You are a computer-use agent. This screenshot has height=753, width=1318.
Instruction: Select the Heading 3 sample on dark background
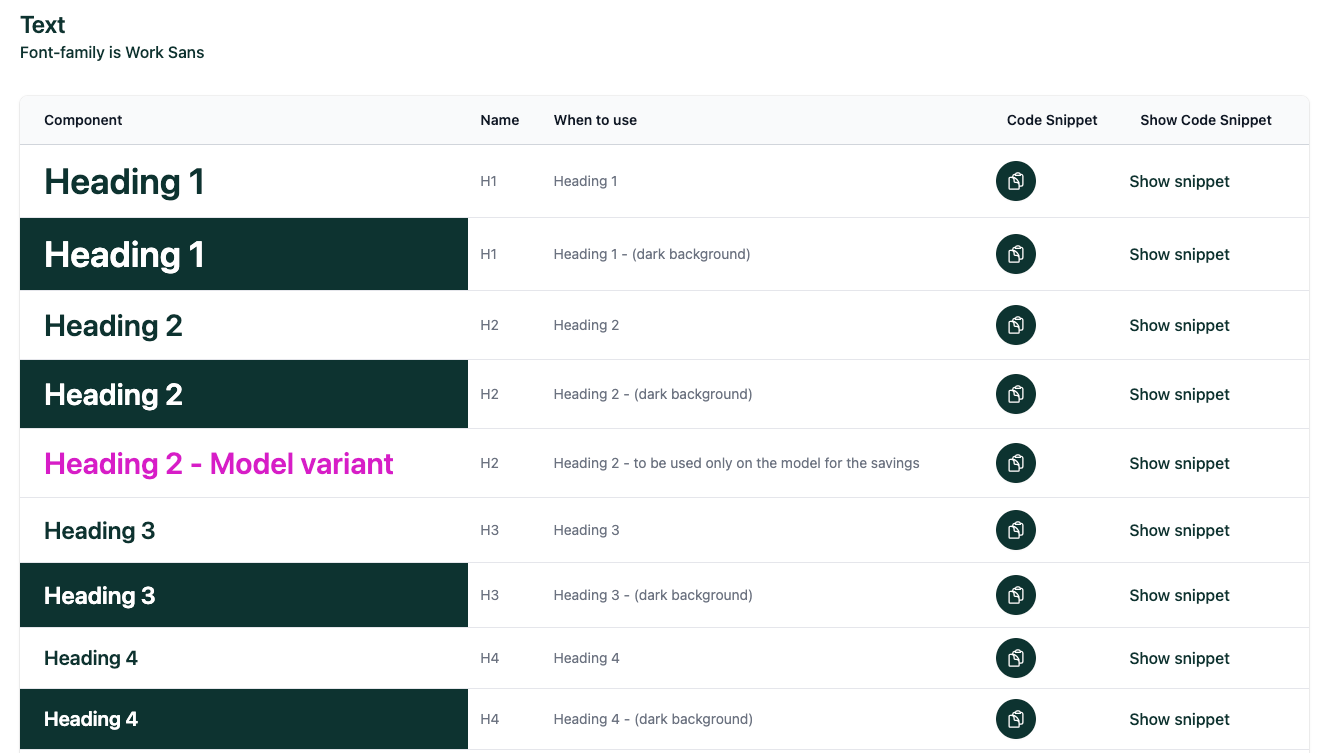point(99,596)
